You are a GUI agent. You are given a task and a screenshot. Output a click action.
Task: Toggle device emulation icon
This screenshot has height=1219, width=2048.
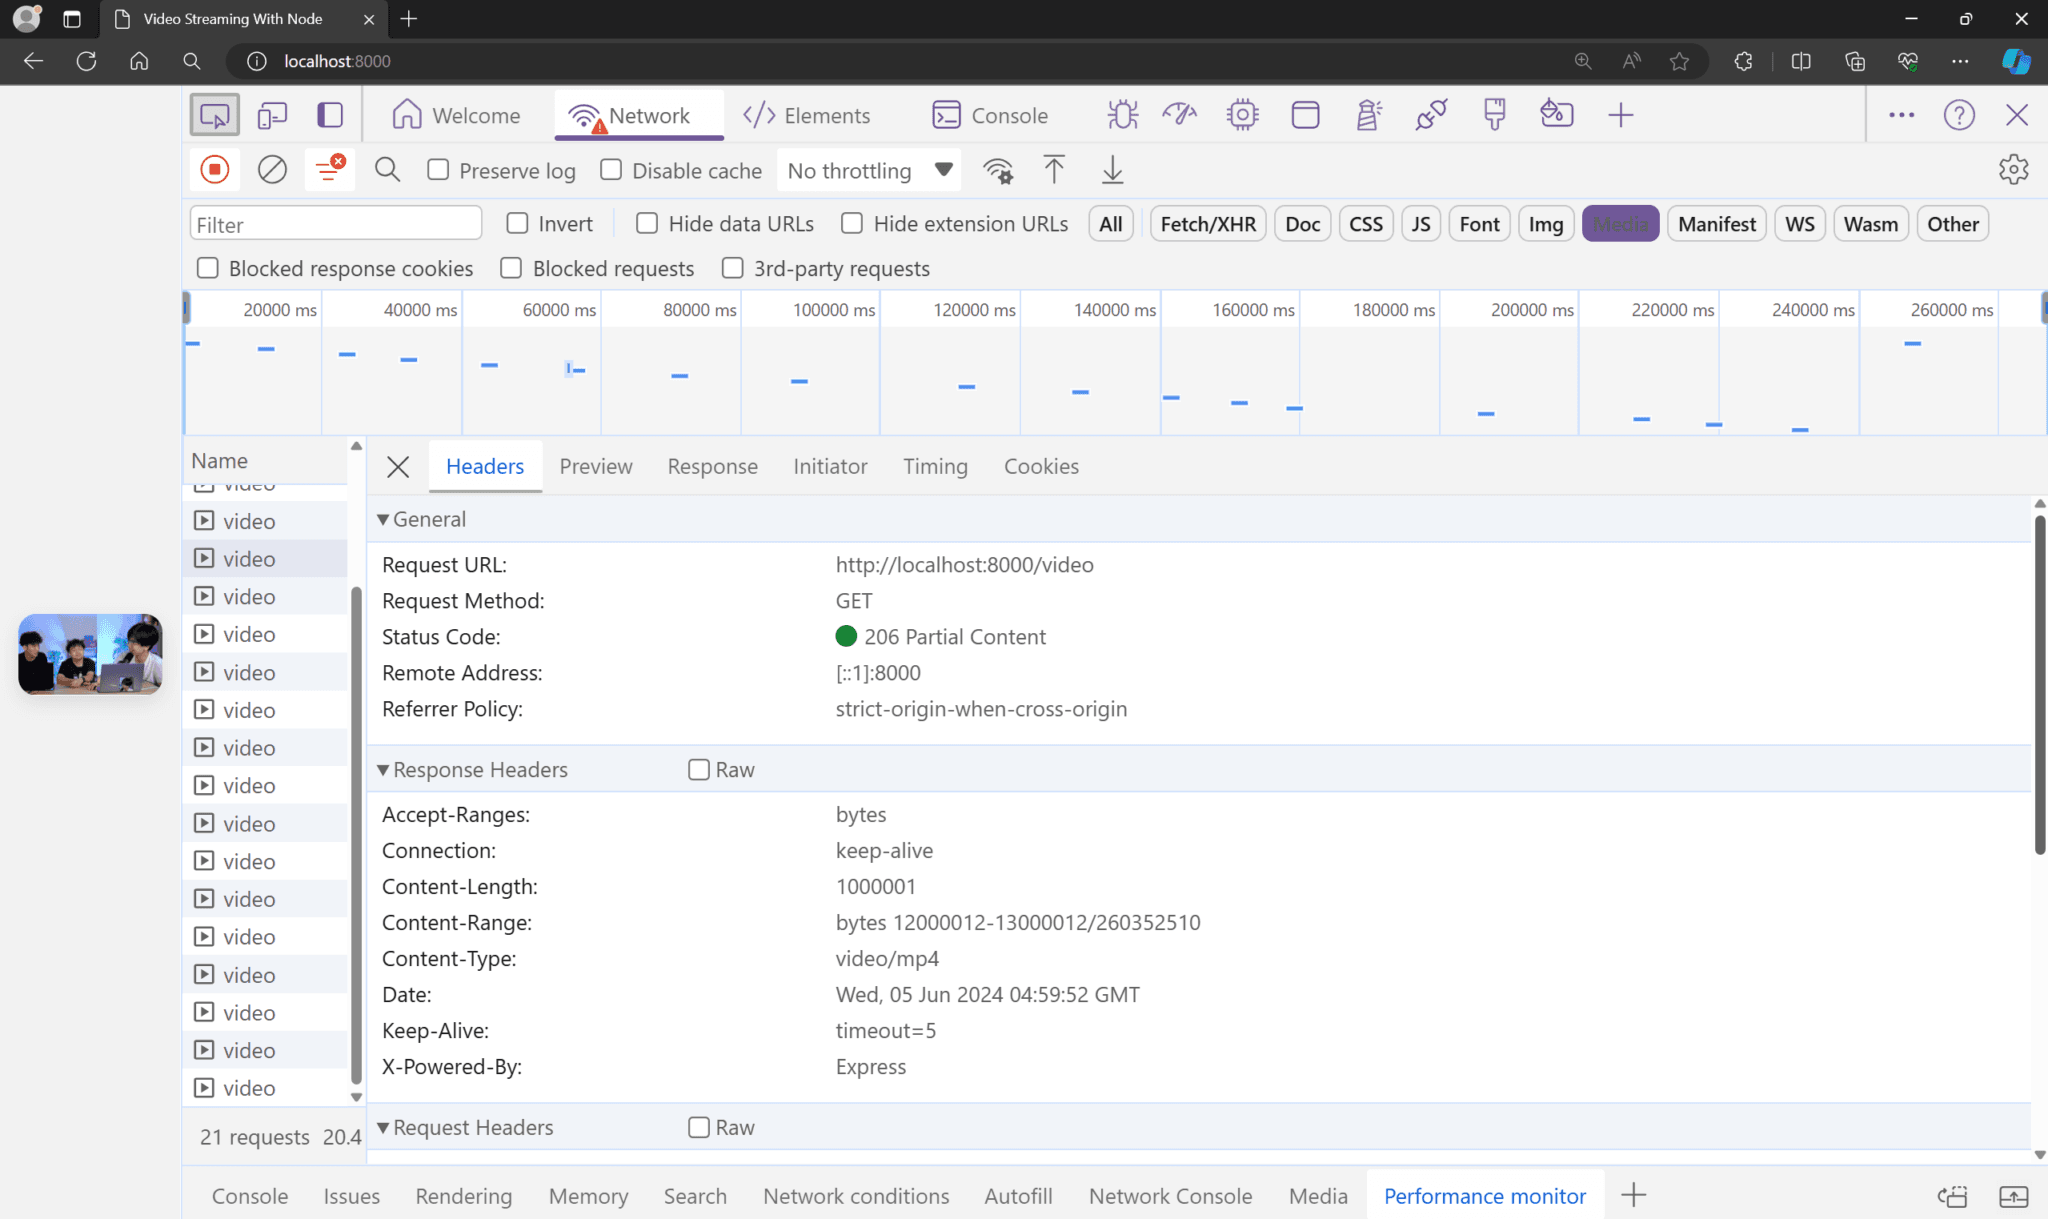[x=272, y=115]
